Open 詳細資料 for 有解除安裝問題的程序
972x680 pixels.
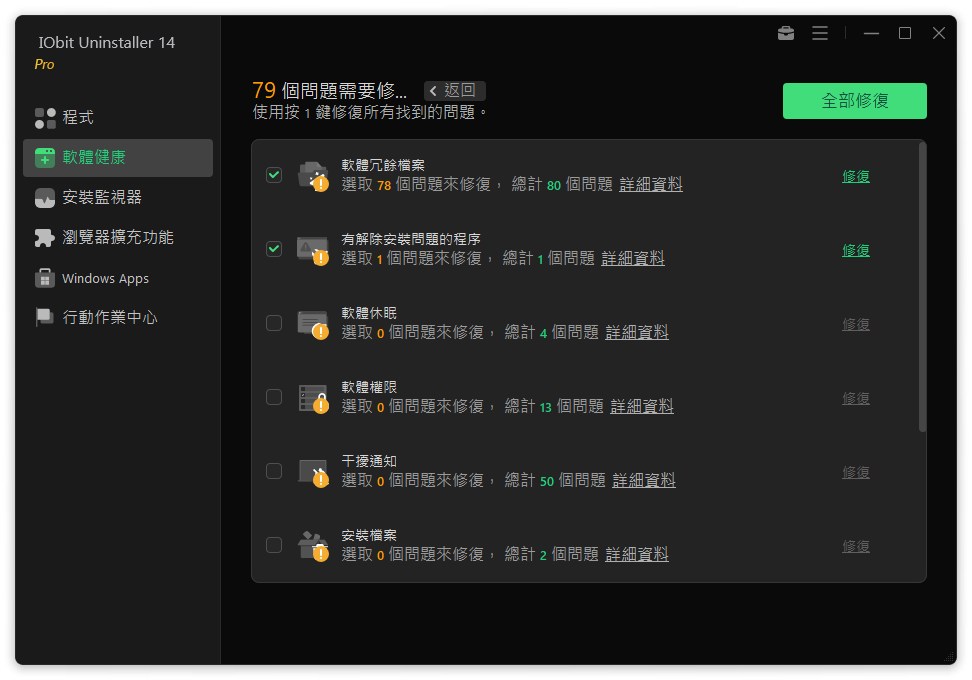click(x=632, y=258)
